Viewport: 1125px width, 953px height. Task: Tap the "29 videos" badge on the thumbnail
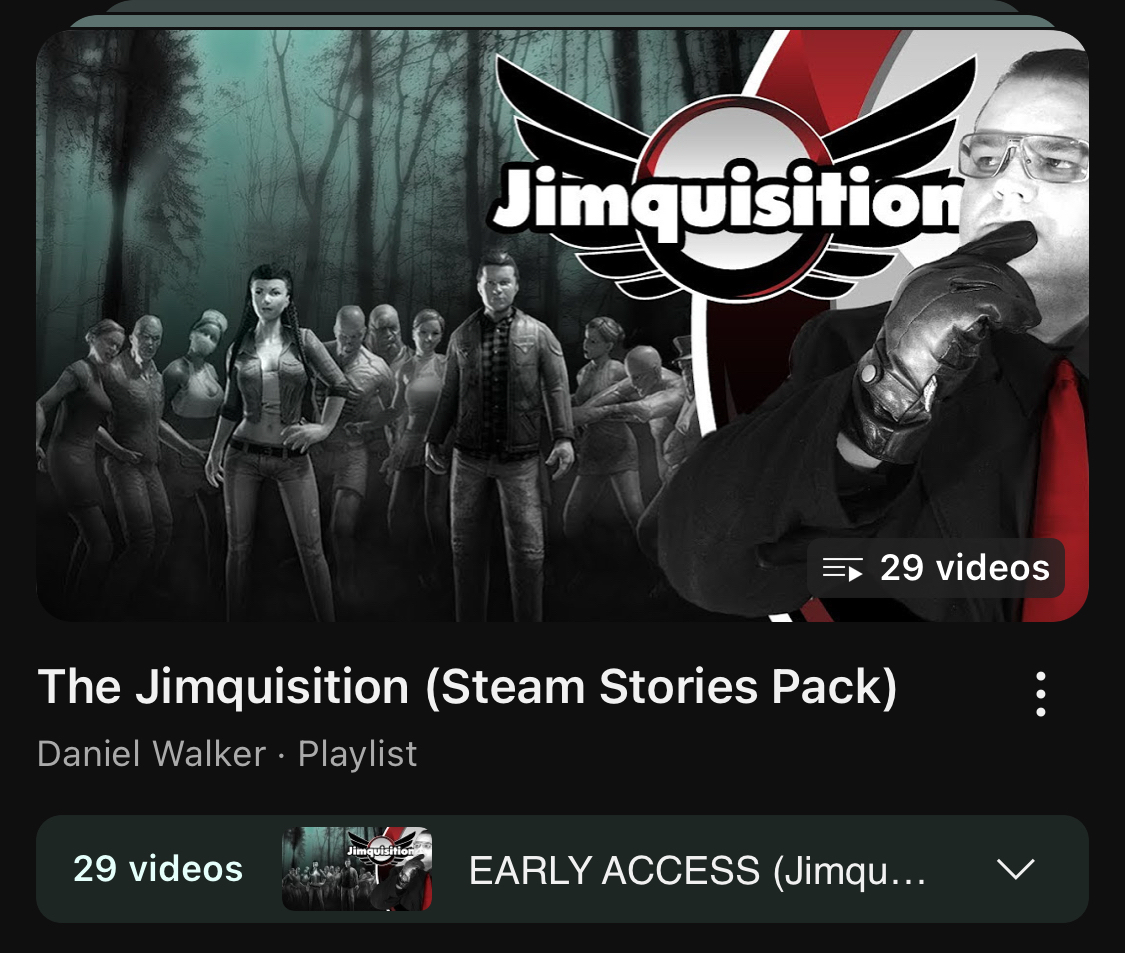pos(936,568)
